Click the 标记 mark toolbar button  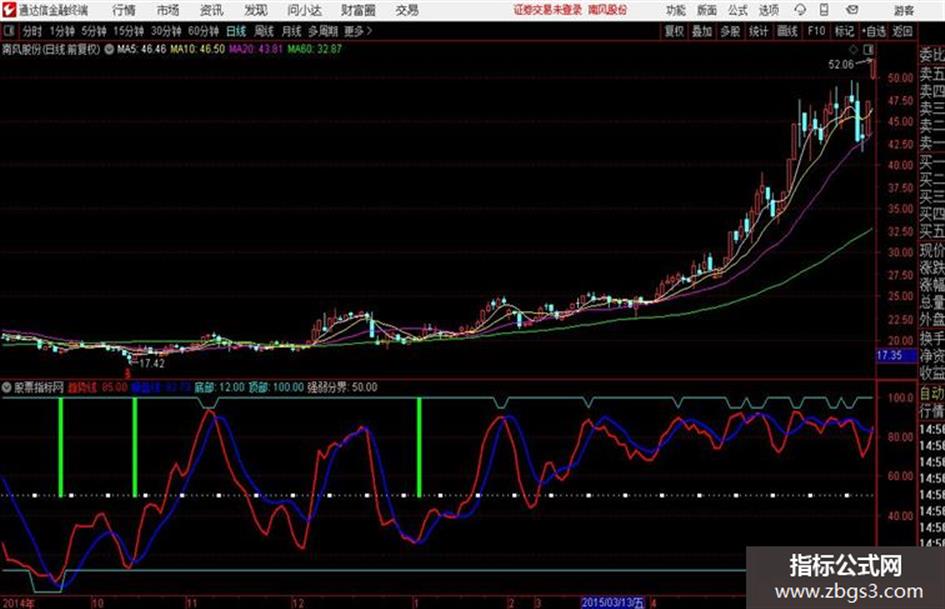tap(844, 31)
